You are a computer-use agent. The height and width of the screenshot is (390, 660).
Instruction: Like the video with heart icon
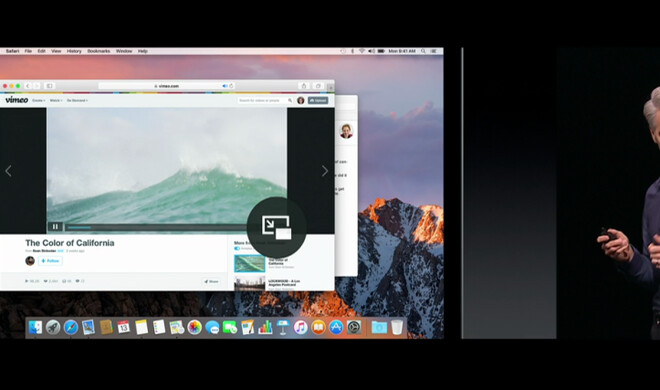click(x=45, y=281)
